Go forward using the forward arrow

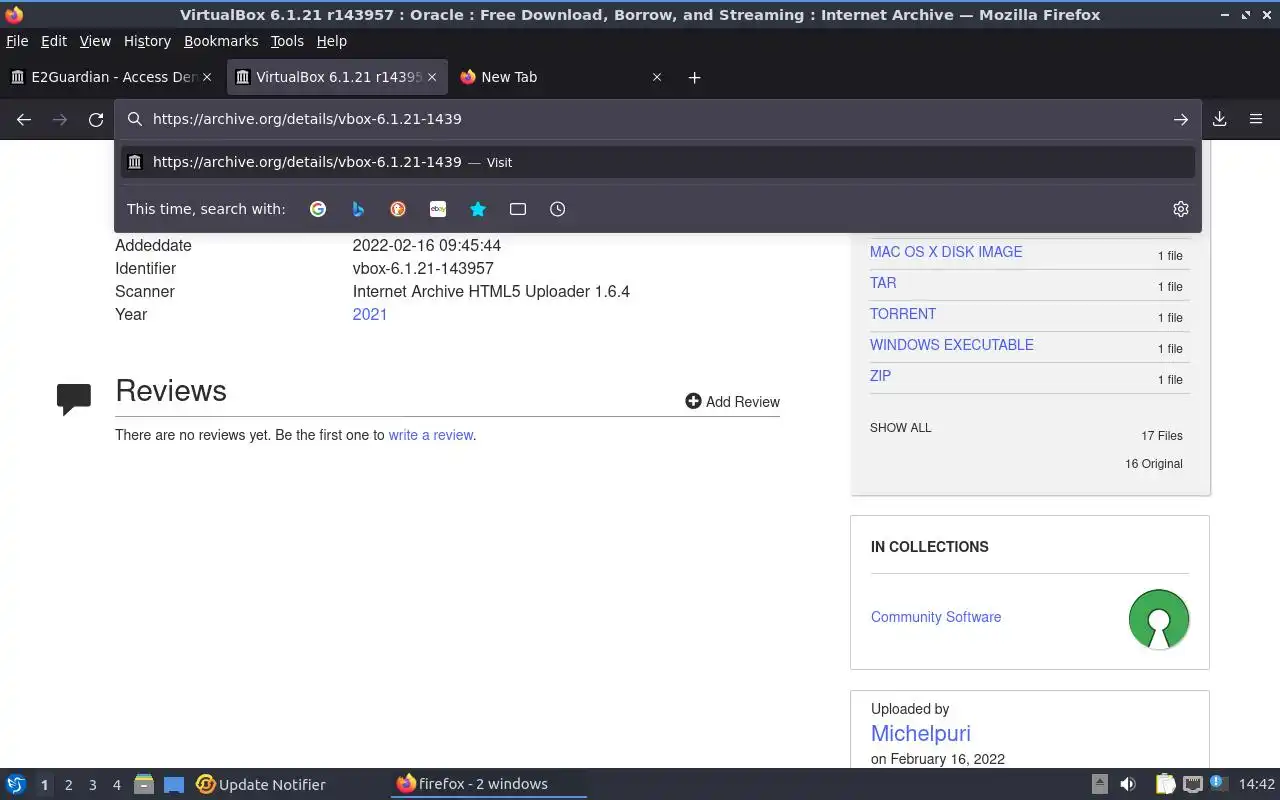pos(60,119)
